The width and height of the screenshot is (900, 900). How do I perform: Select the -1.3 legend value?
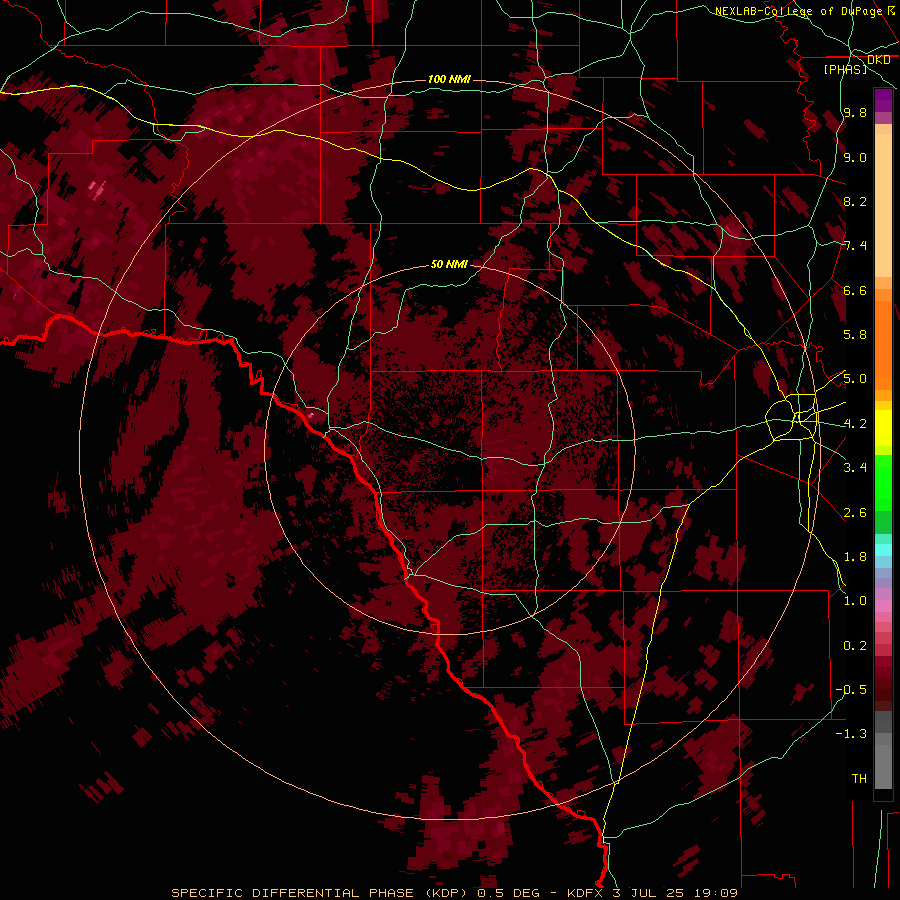(852, 734)
